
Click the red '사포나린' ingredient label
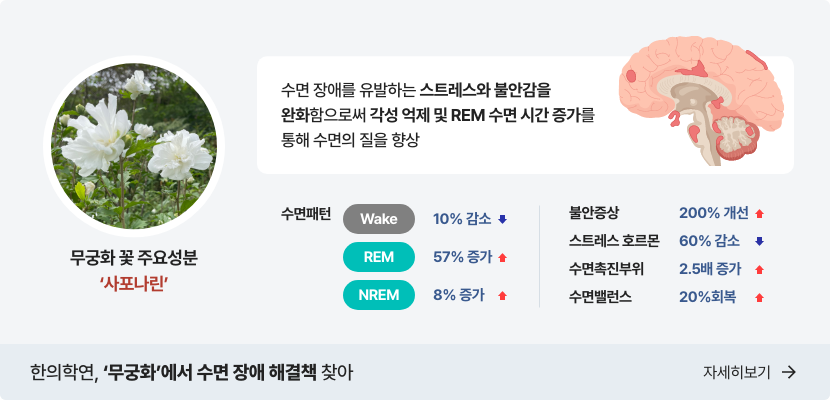pos(134,285)
